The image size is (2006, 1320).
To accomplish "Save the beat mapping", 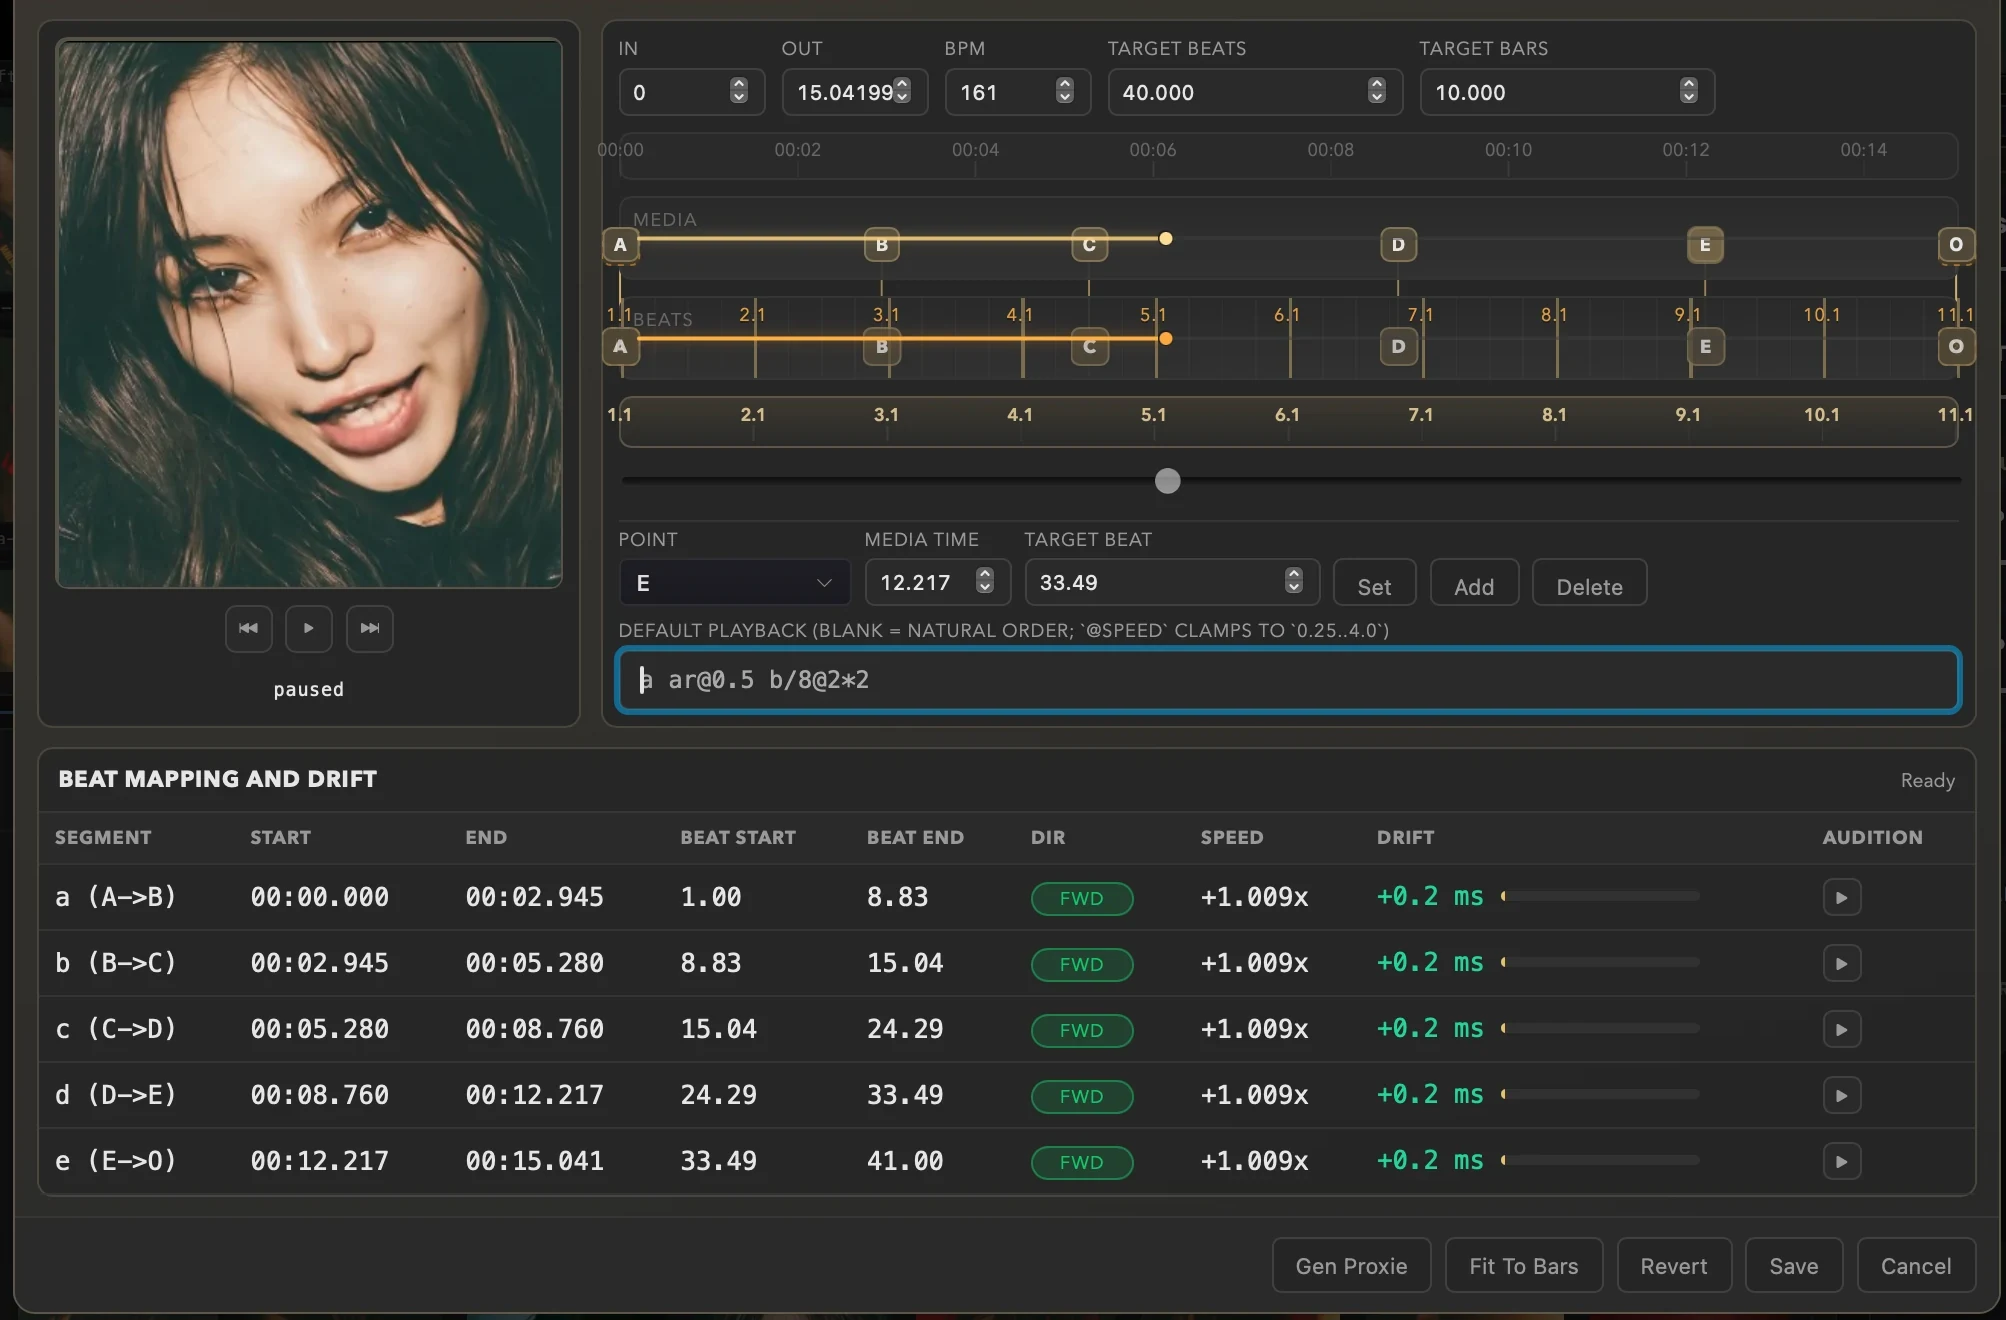I will [x=1794, y=1266].
